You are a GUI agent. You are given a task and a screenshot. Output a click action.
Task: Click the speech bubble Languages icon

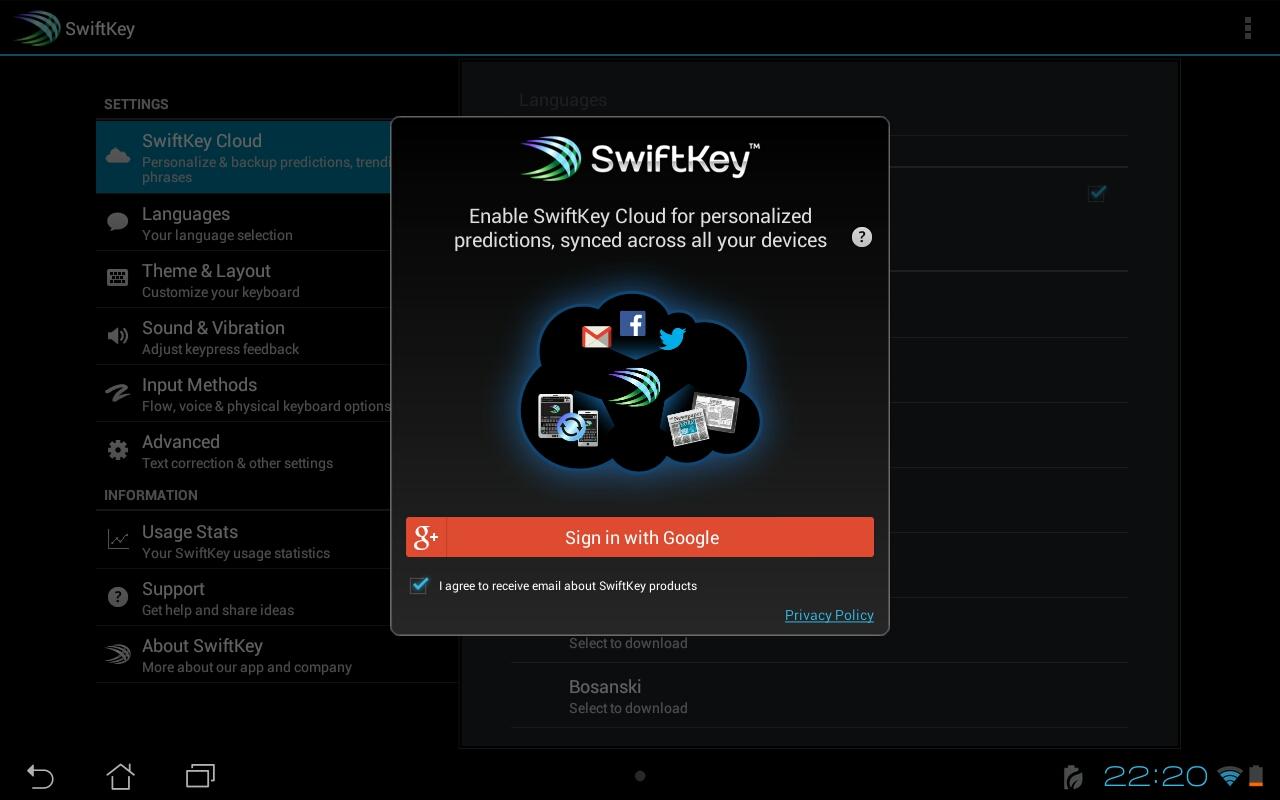[x=118, y=222]
